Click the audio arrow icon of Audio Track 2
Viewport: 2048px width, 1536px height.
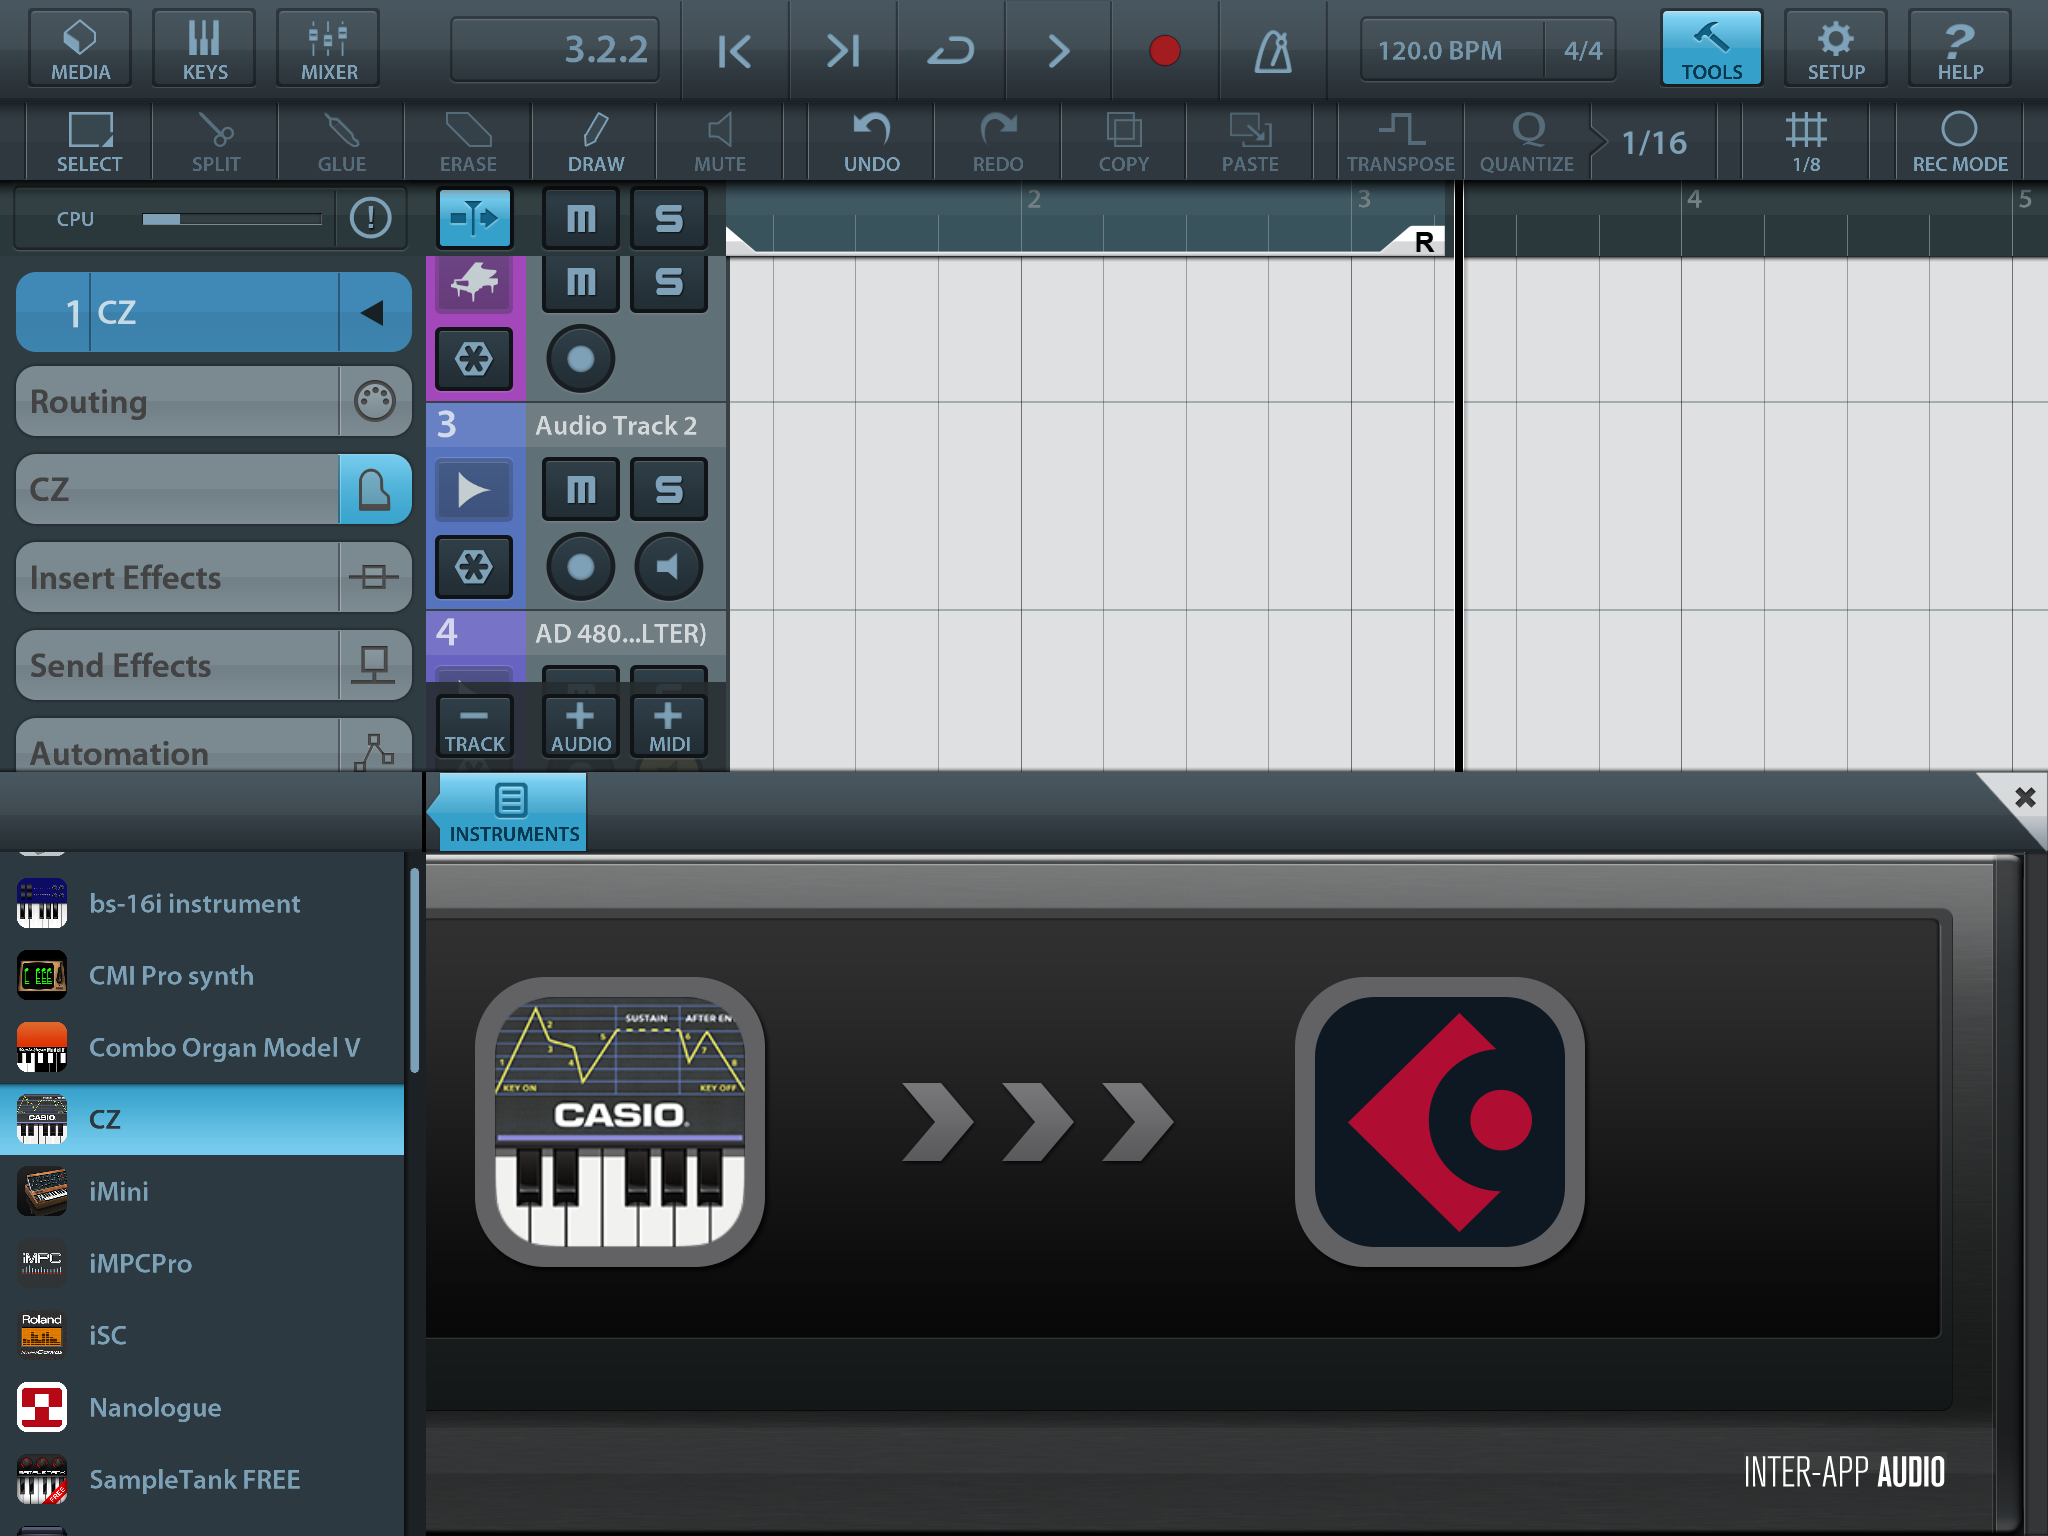[x=475, y=489]
